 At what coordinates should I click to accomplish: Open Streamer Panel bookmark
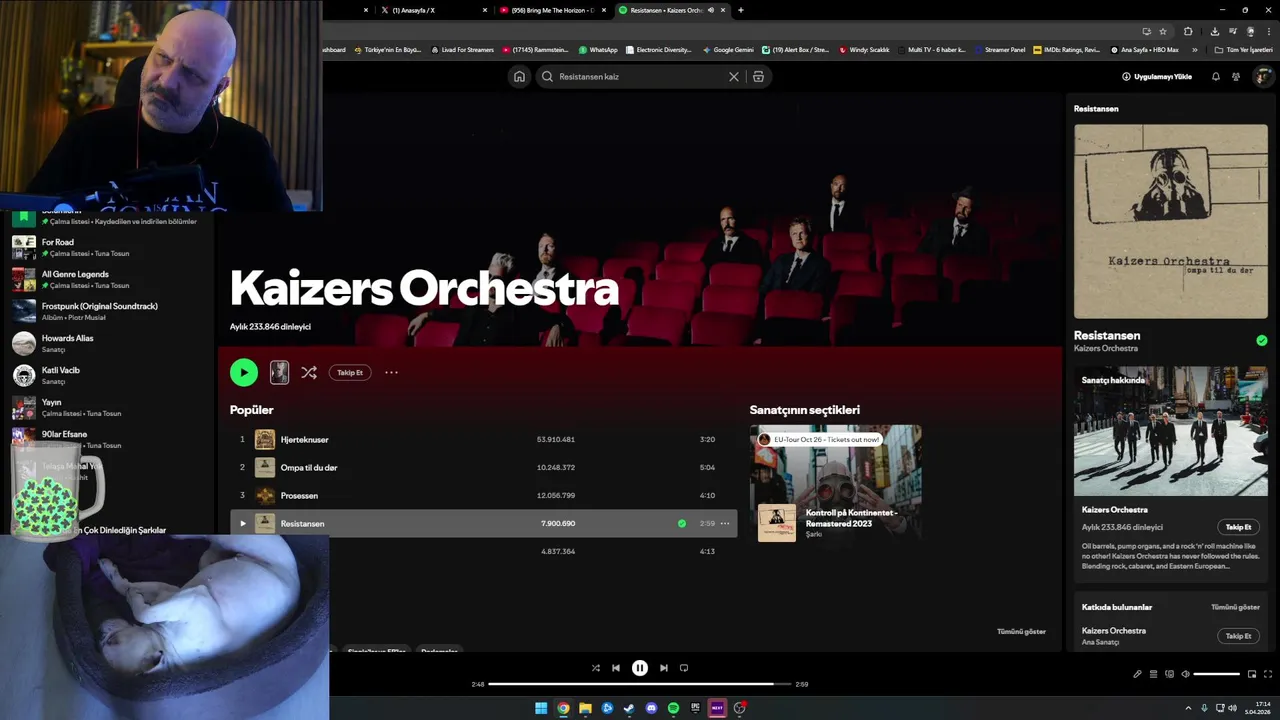999,49
